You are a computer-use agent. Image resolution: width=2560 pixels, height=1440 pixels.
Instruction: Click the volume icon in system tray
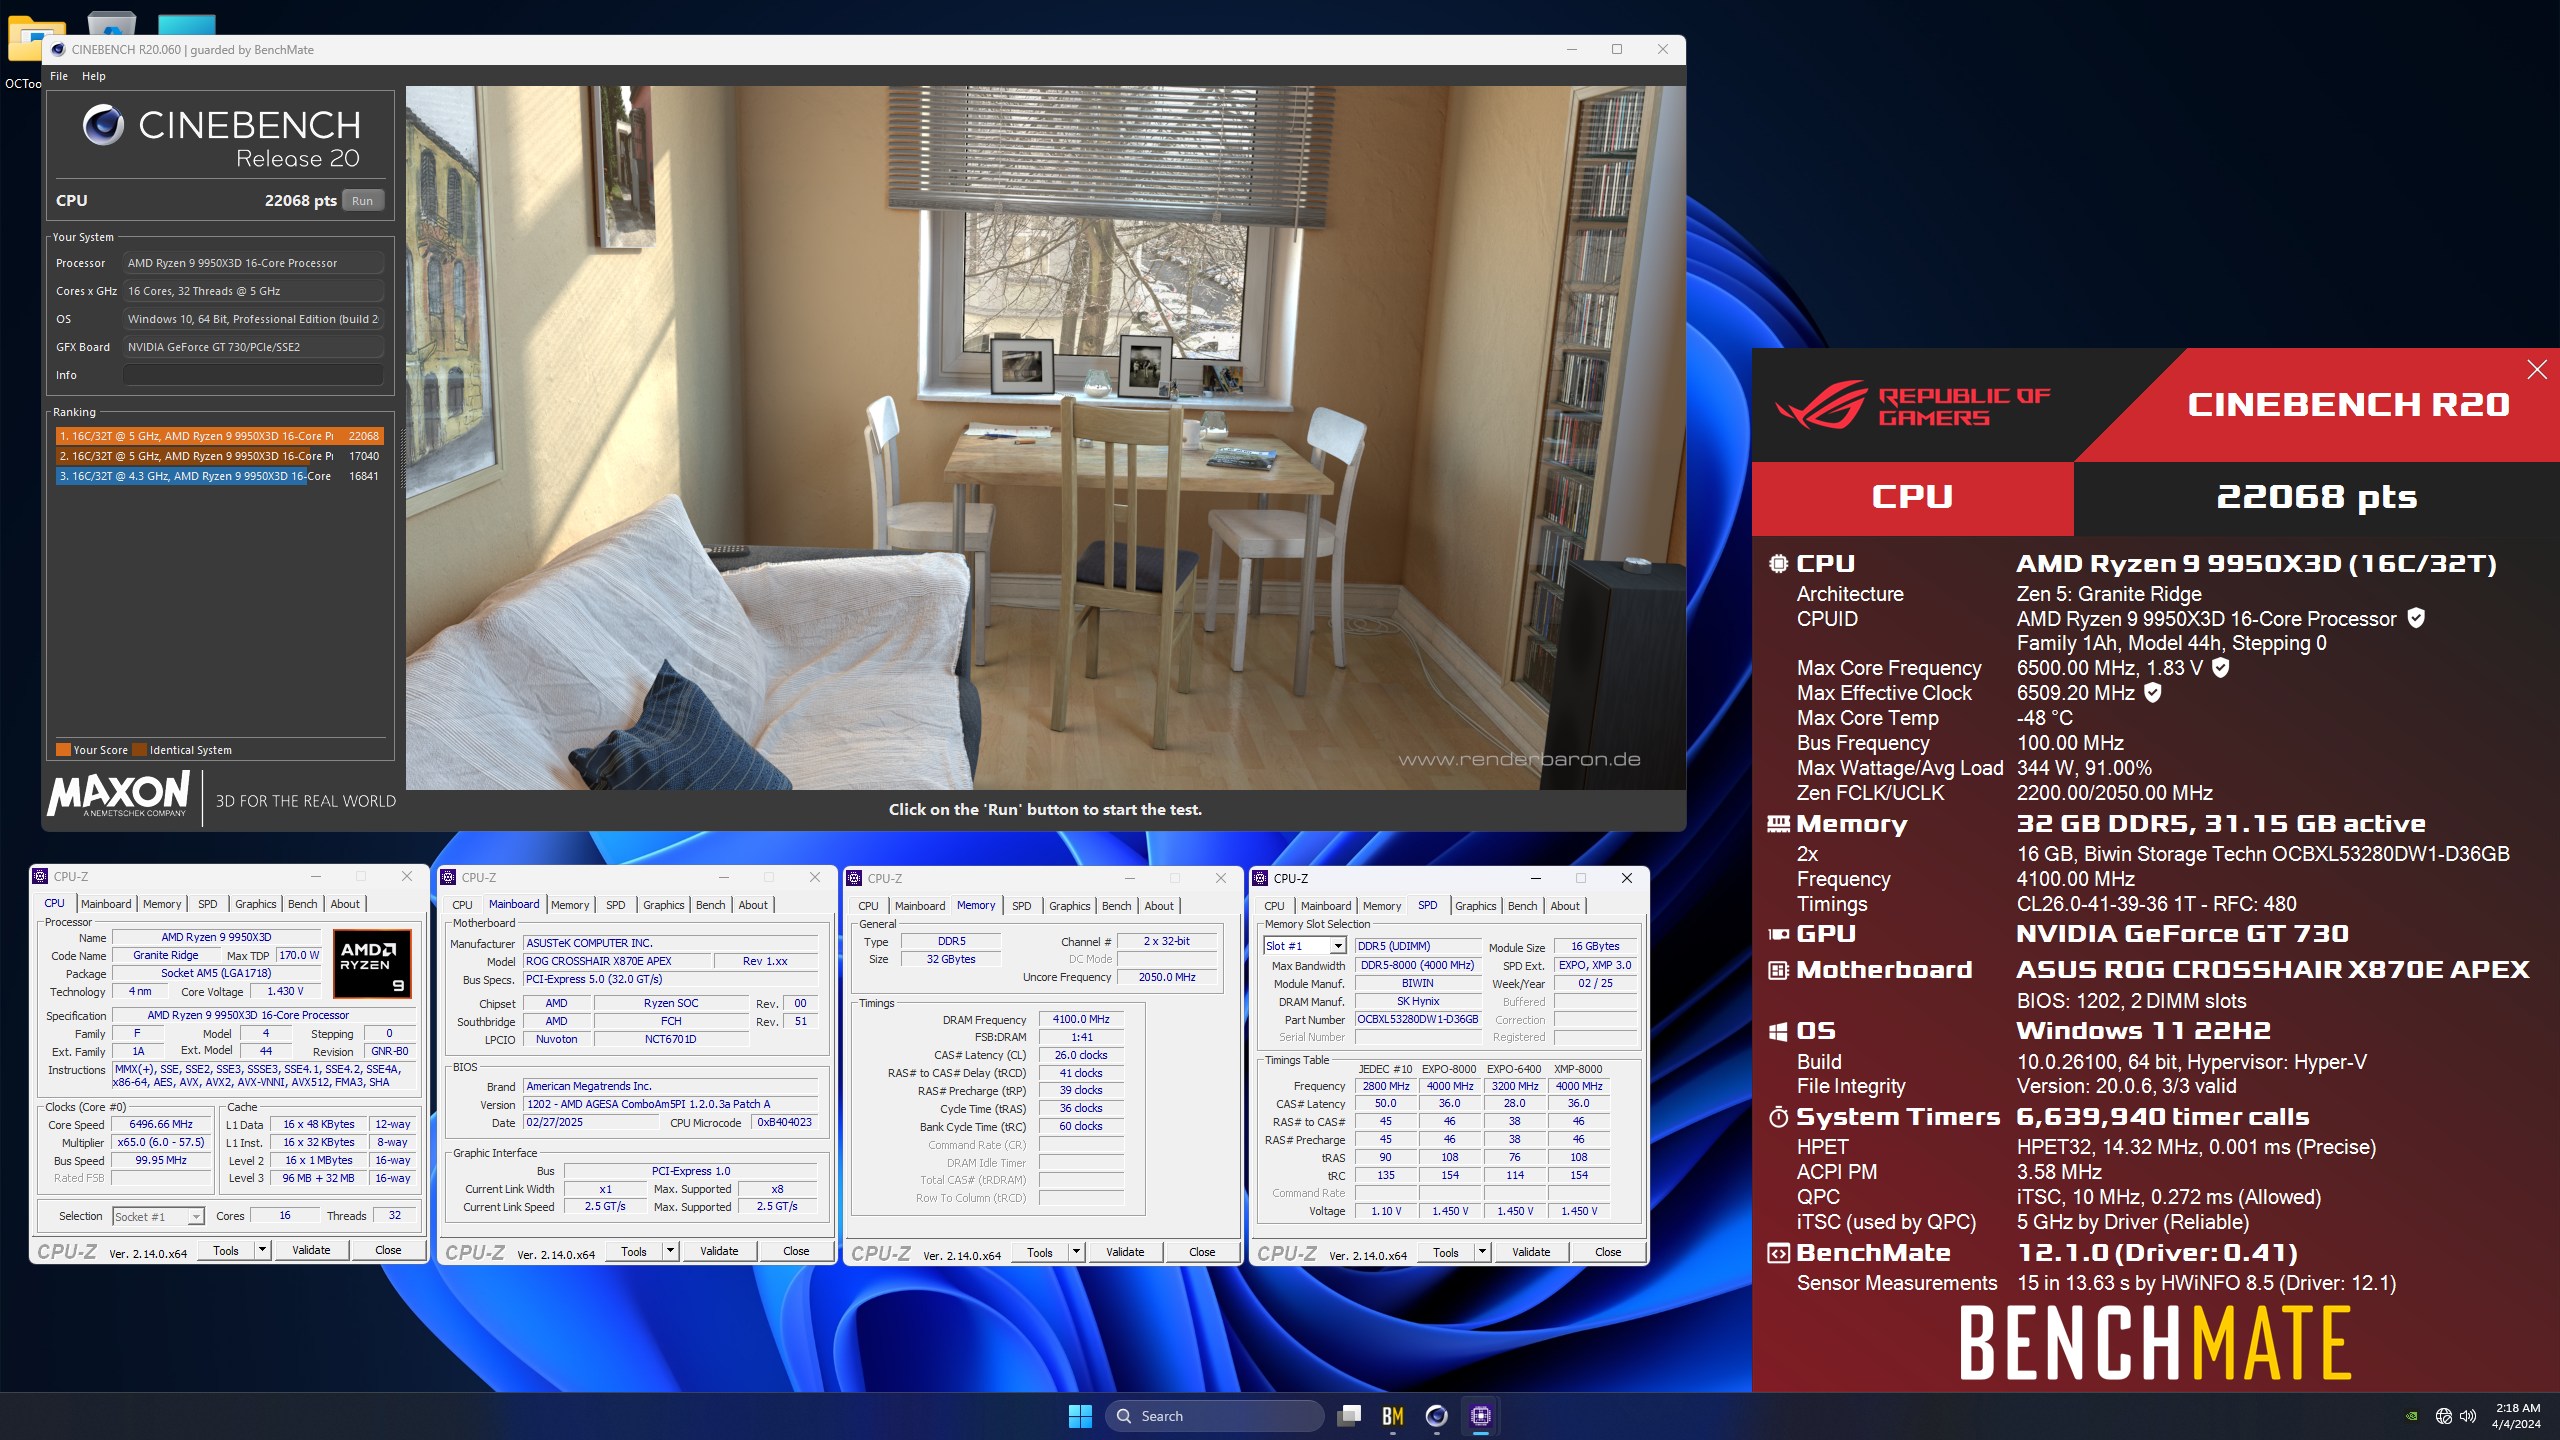pos(2468,1416)
